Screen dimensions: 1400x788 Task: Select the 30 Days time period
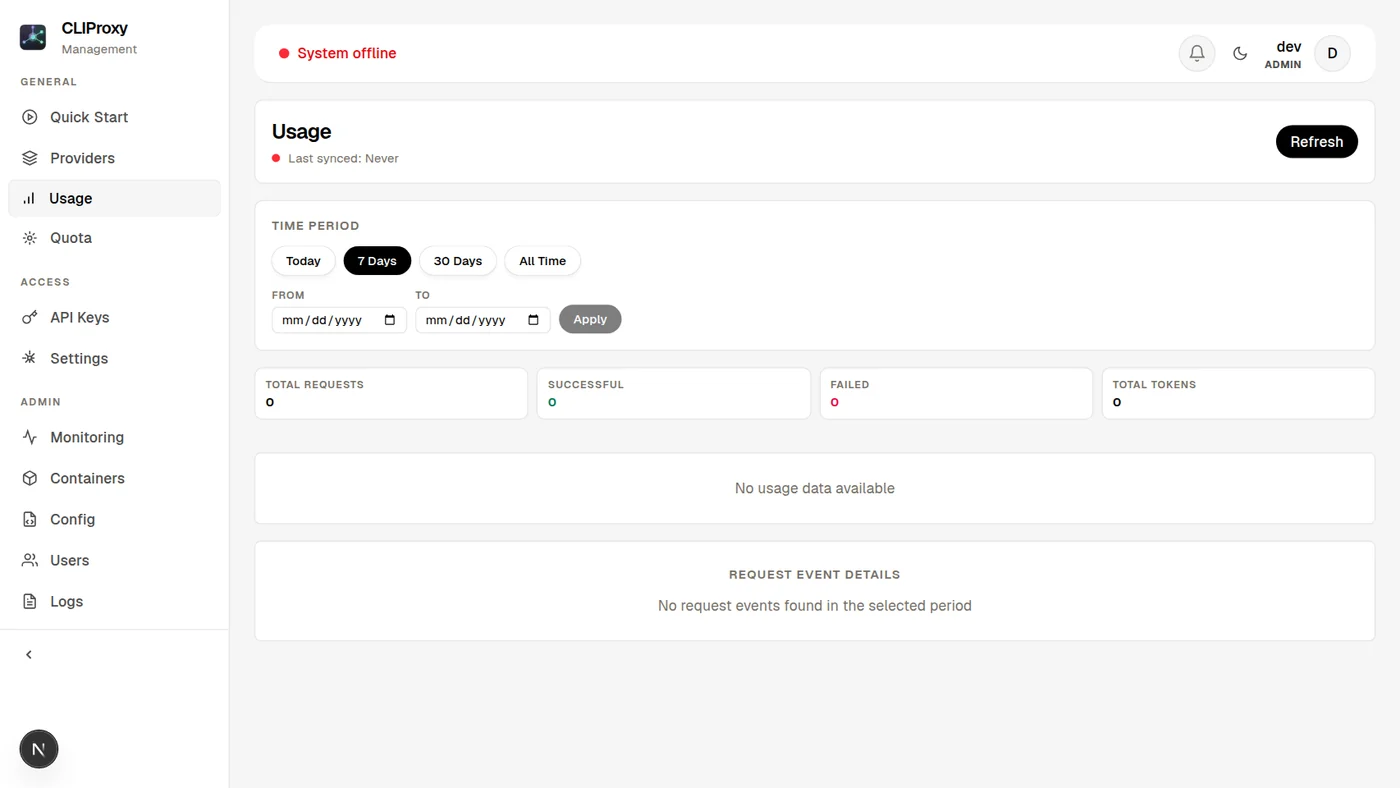click(x=458, y=261)
